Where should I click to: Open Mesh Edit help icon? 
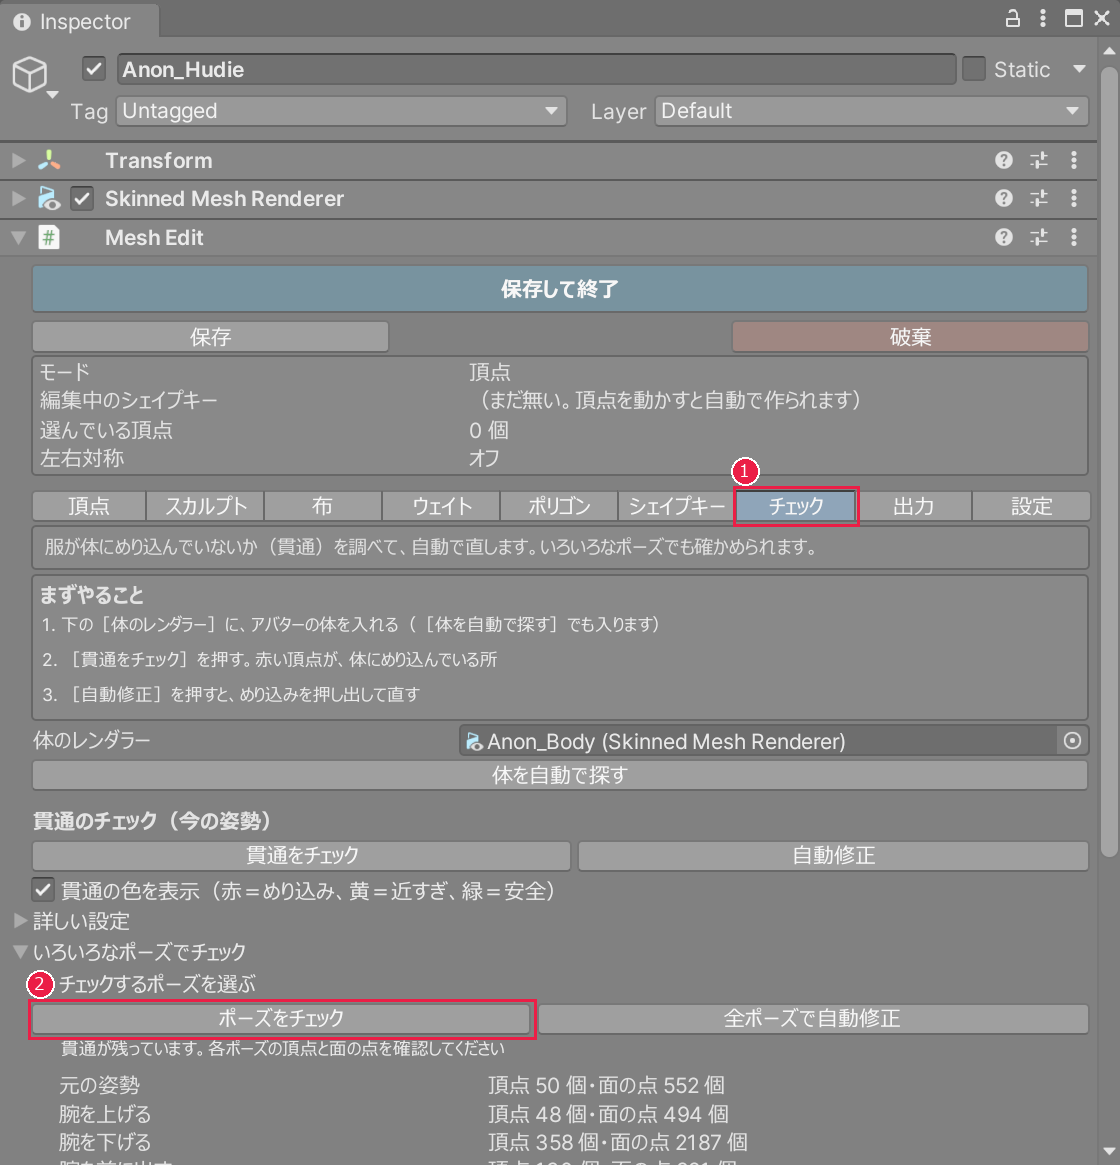click(x=1003, y=237)
